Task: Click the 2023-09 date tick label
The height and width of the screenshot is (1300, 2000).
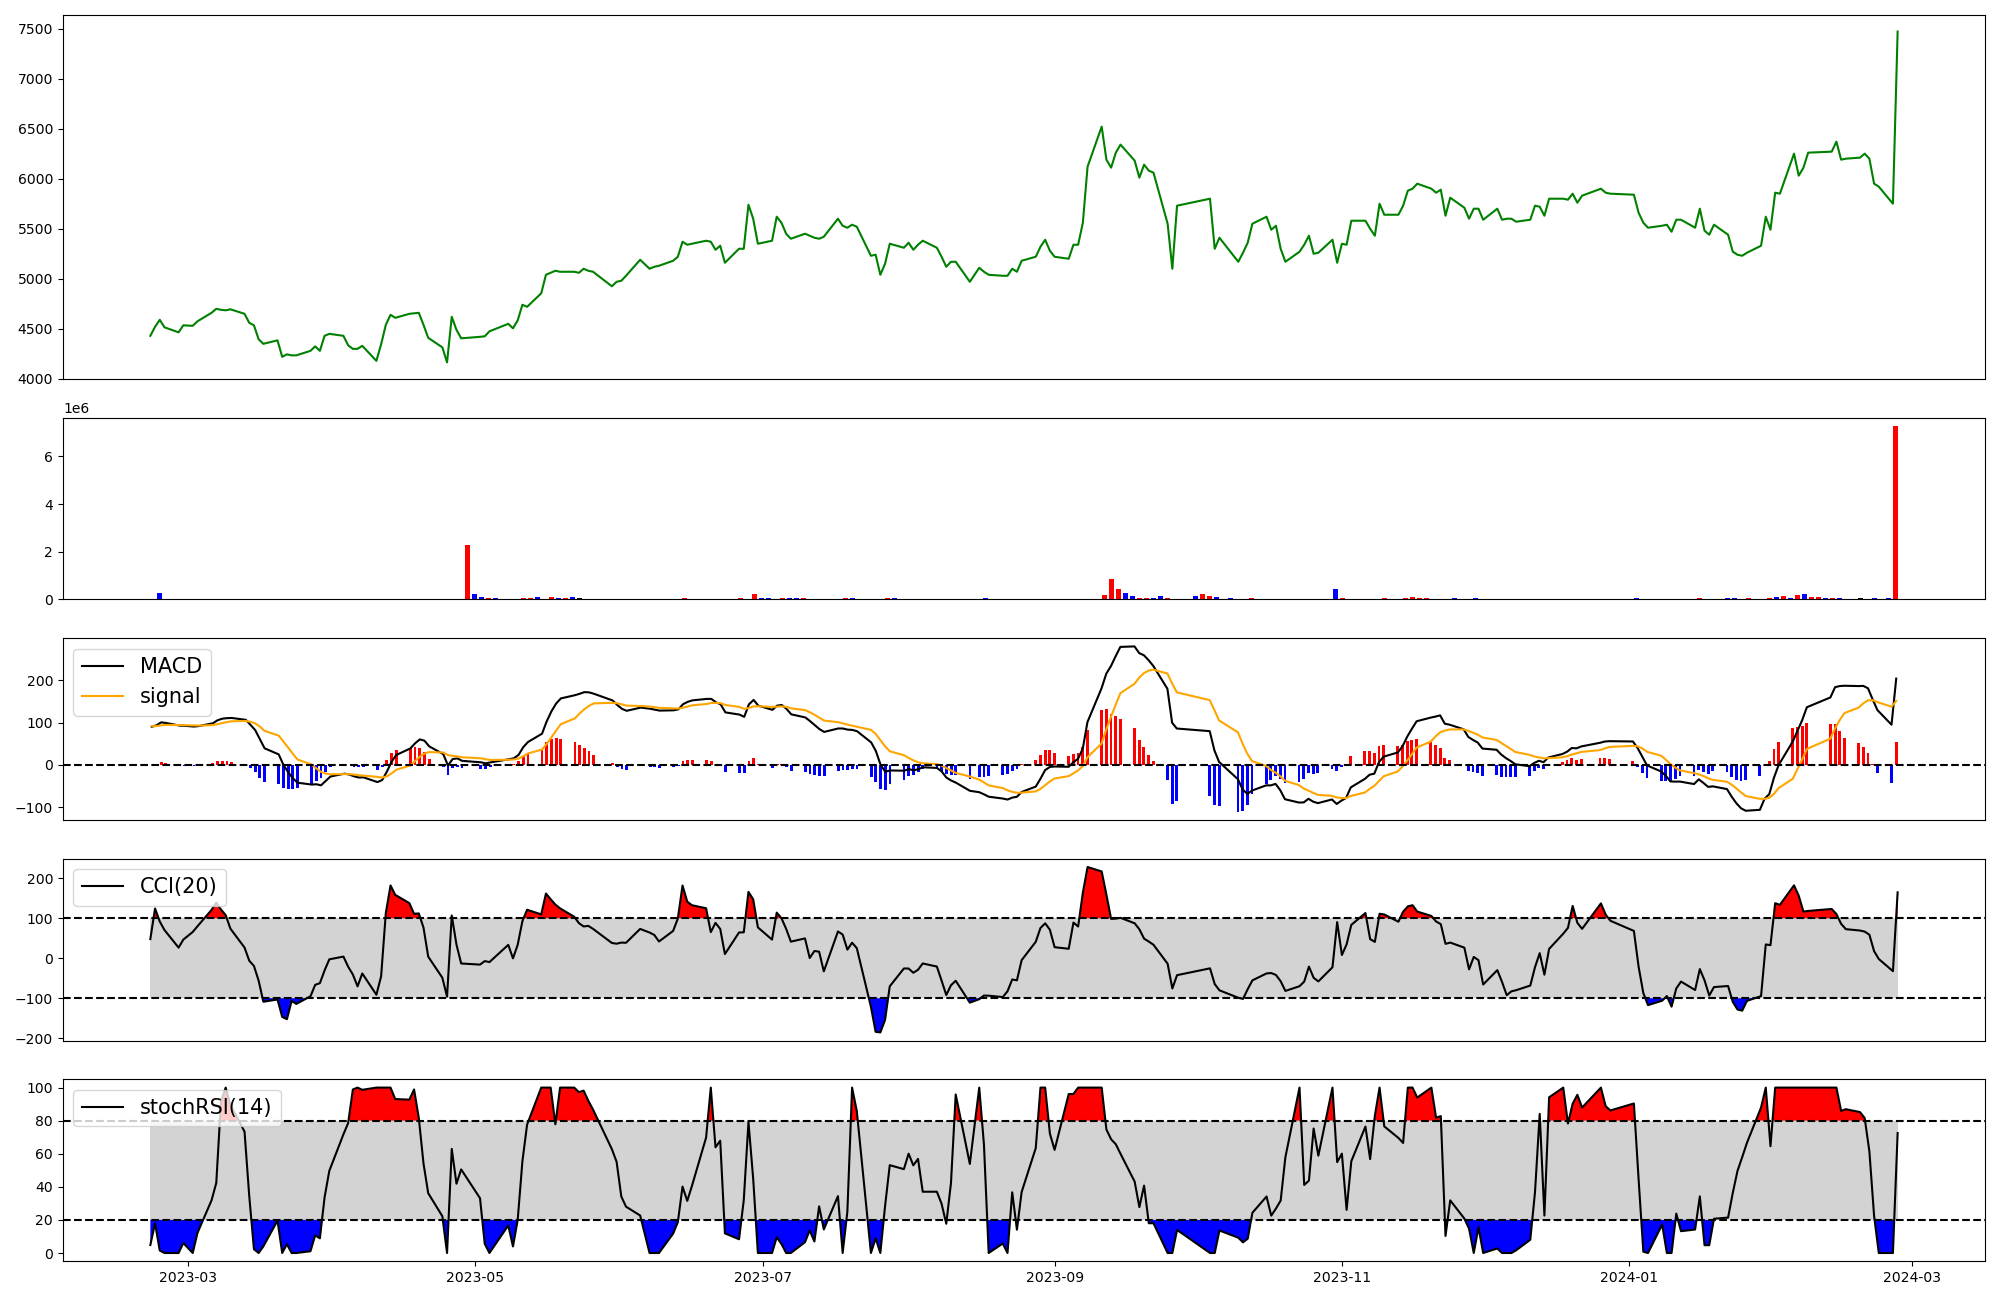Action: click(x=1055, y=1277)
